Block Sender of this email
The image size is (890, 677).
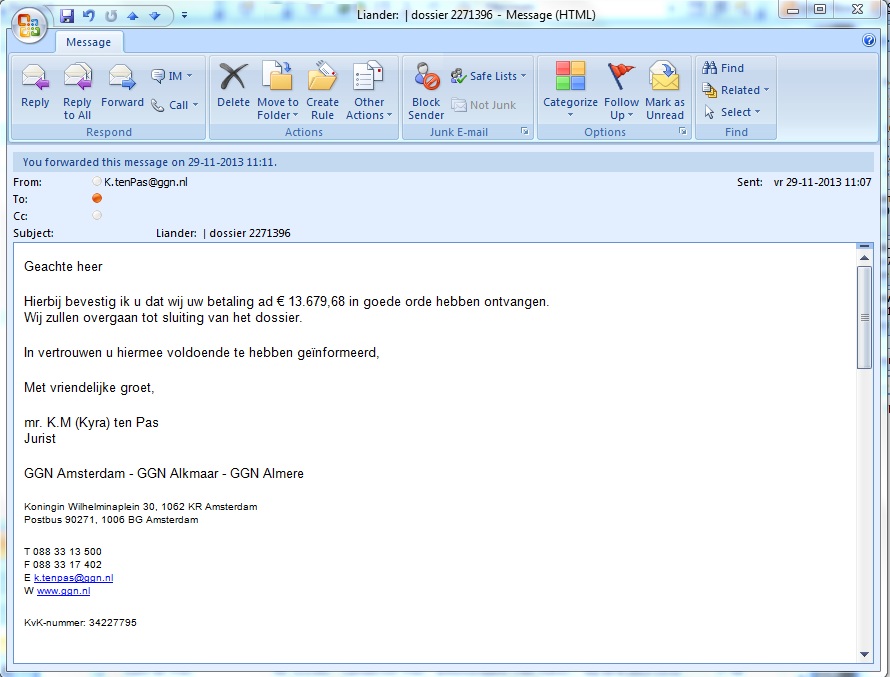pyautogui.click(x=426, y=91)
